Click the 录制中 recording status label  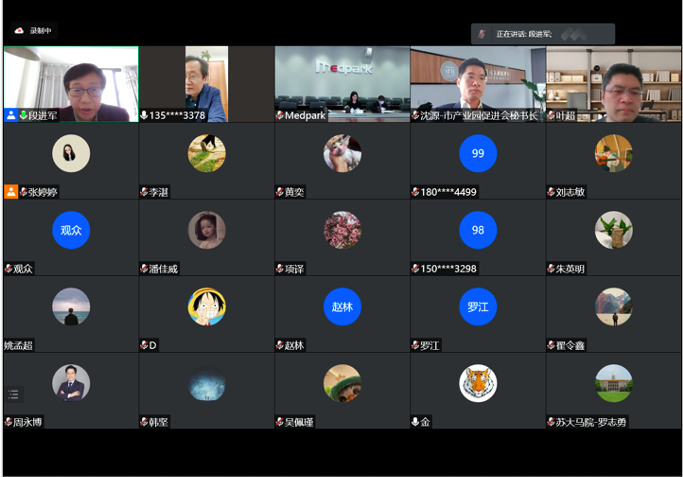40,31
